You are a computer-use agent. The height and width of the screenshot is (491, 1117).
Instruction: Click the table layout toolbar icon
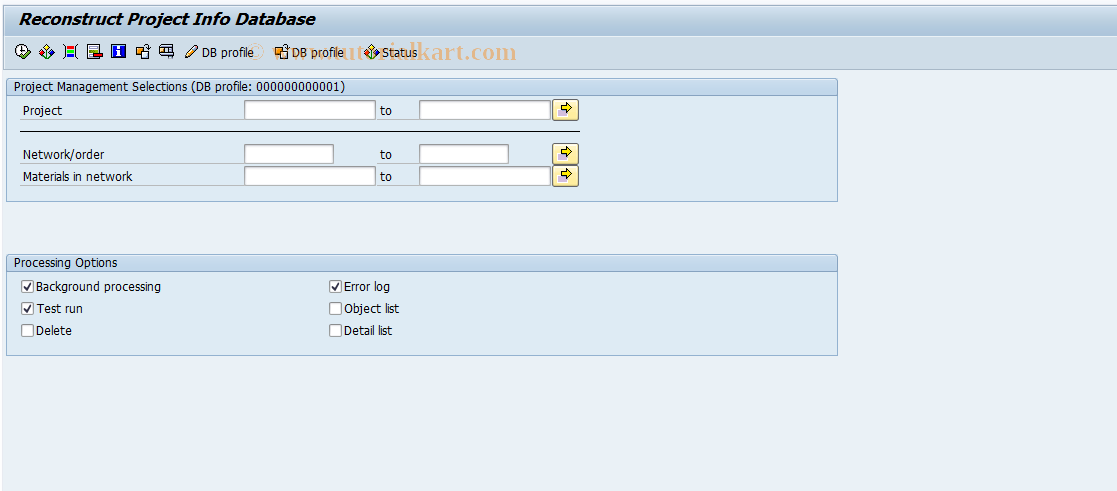pos(167,51)
